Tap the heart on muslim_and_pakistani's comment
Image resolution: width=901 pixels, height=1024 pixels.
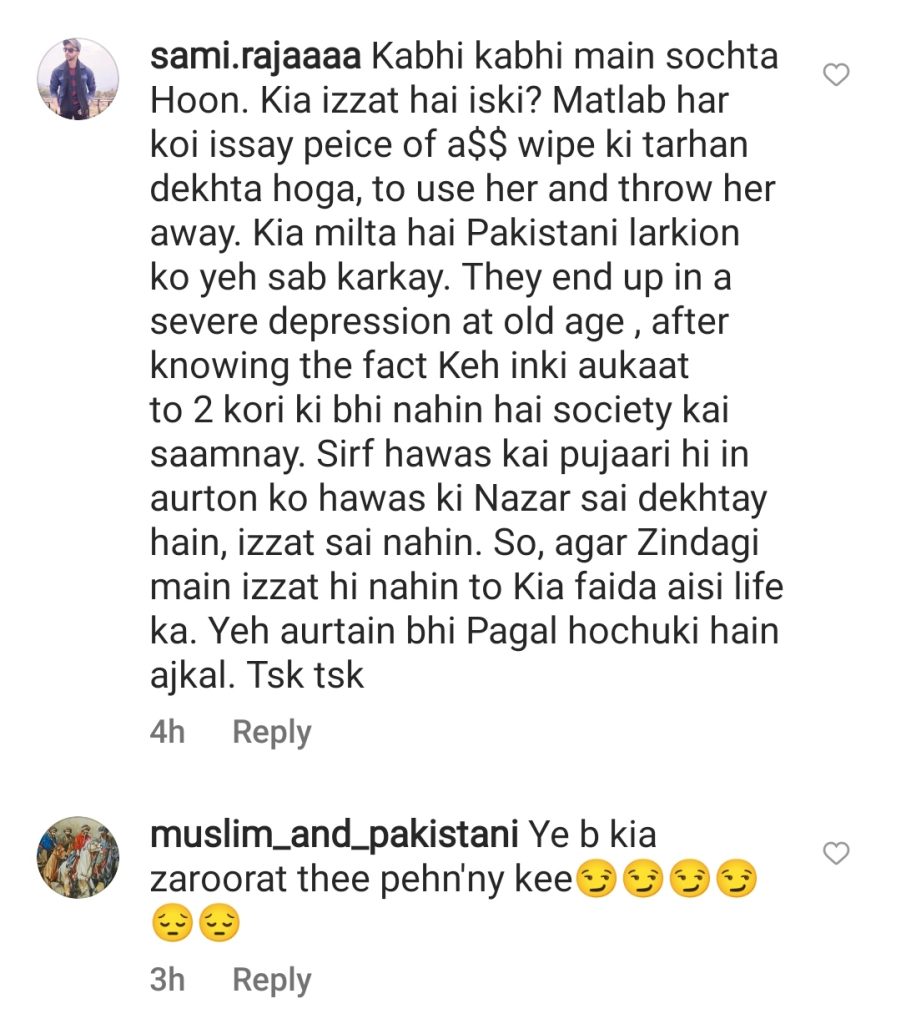point(836,853)
